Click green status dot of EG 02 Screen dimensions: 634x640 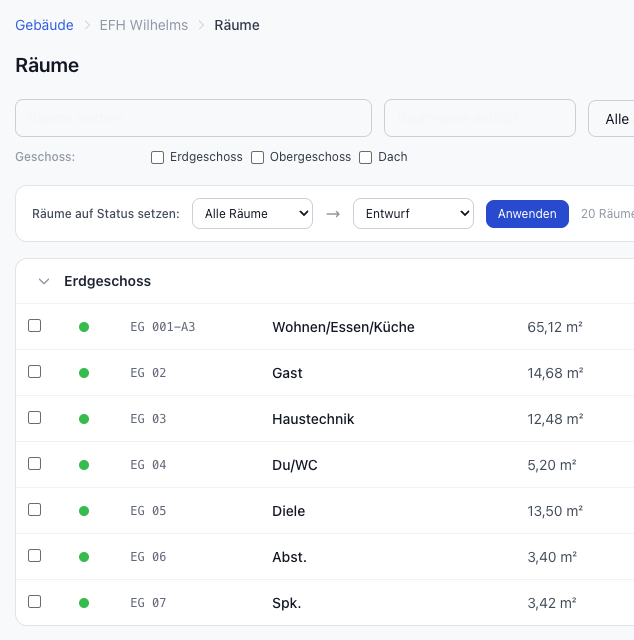point(84,373)
